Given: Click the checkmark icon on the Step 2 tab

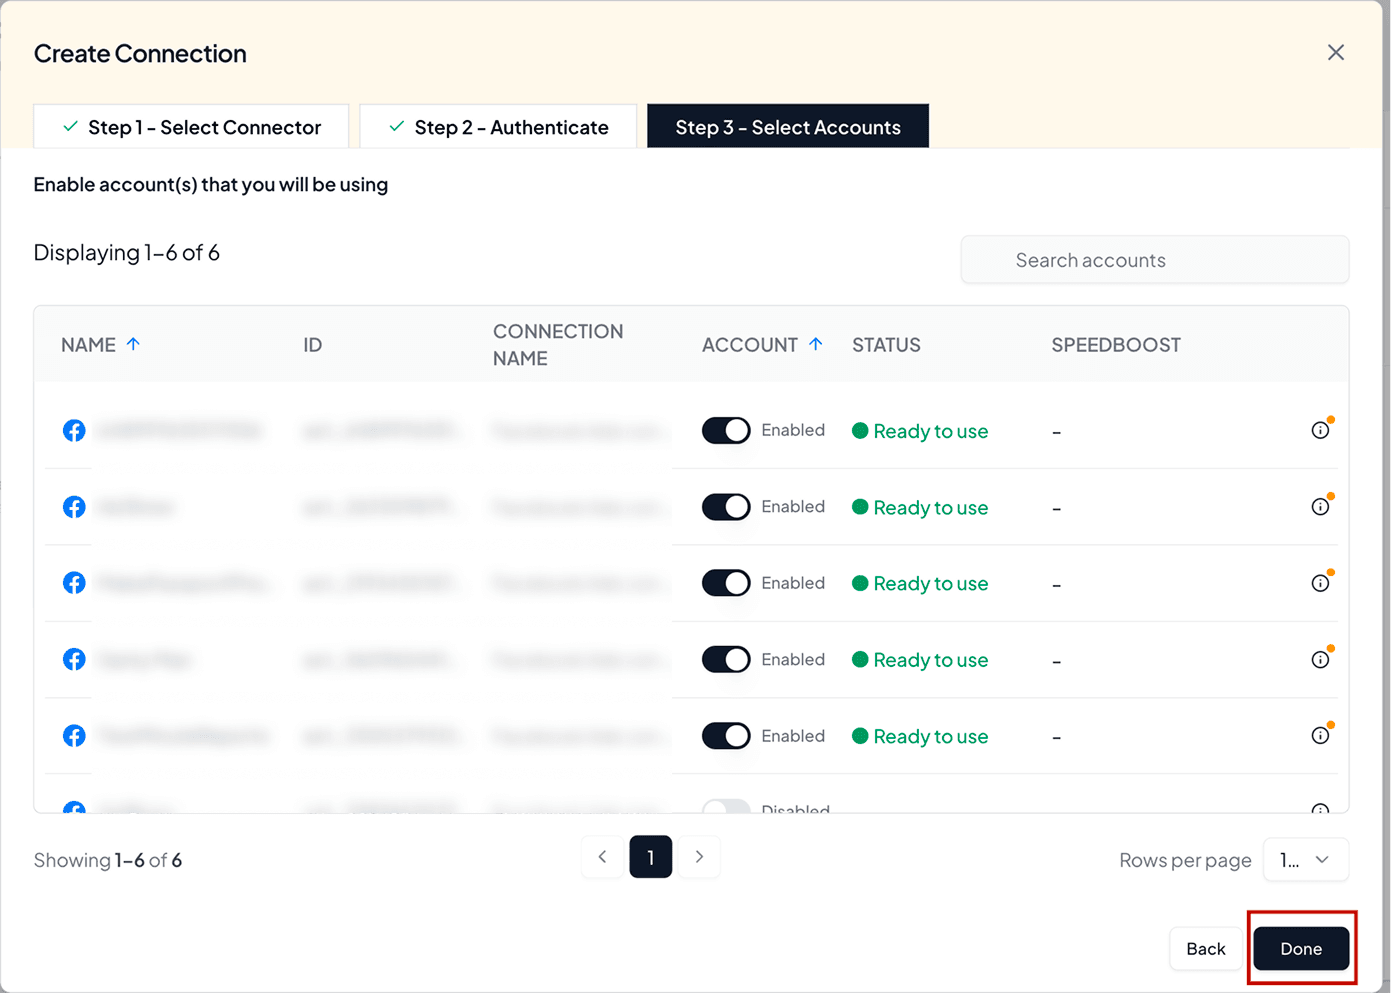Looking at the screenshot, I should click(x=397, y=127).
